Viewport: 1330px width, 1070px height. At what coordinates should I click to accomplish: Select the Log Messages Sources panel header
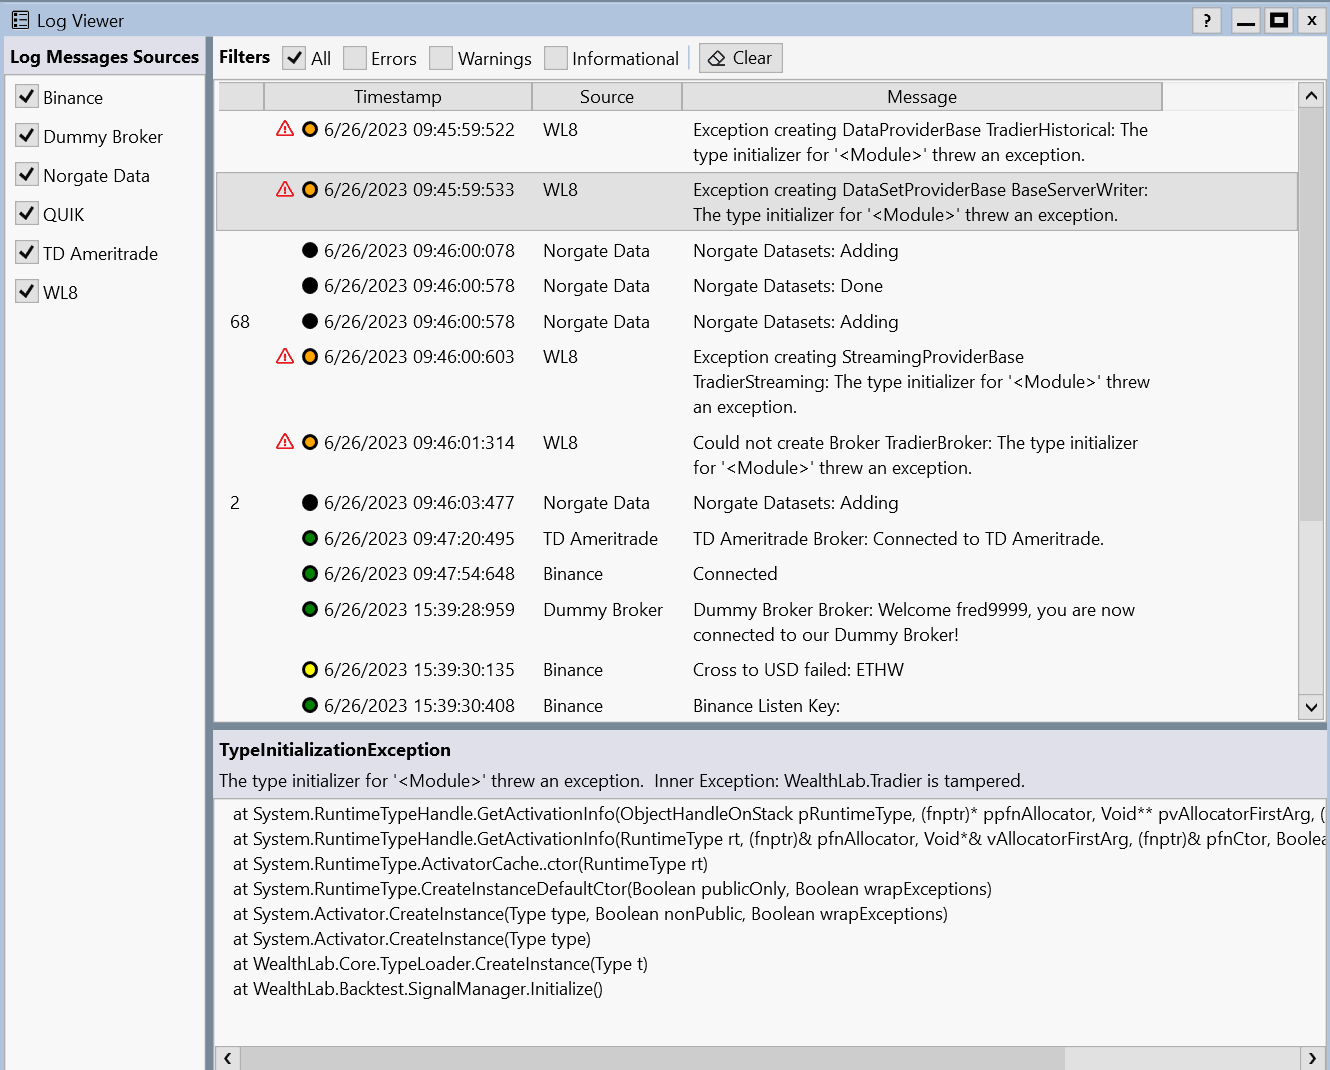103,56
